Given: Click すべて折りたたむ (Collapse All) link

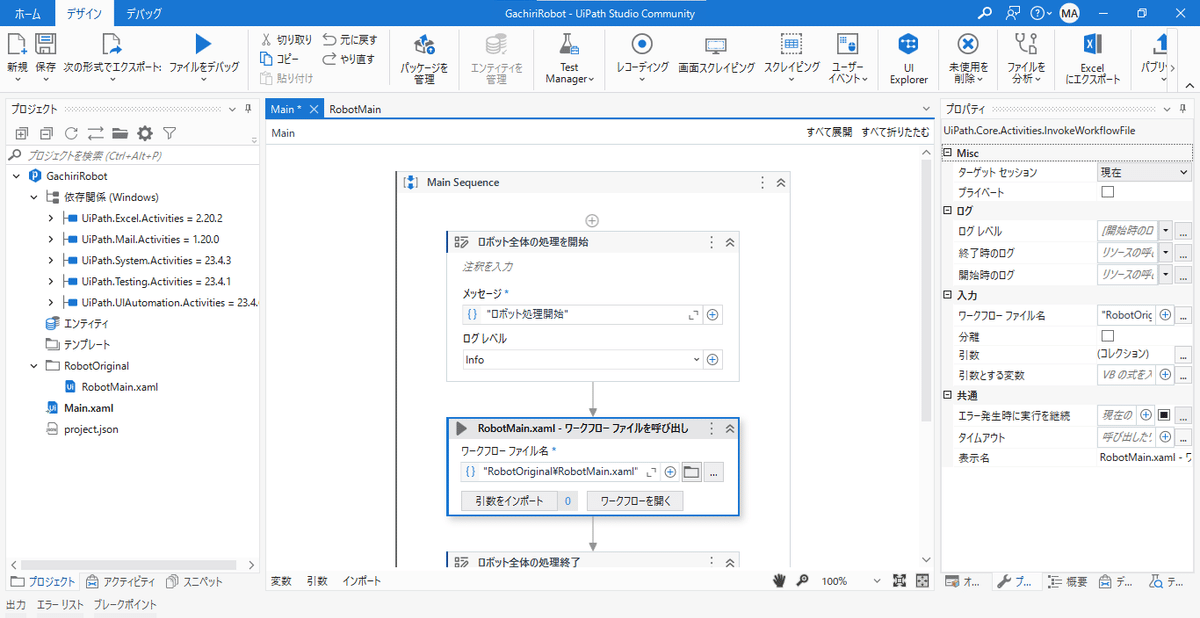Looking at the screenshot, I should click(x=896, y=133).
